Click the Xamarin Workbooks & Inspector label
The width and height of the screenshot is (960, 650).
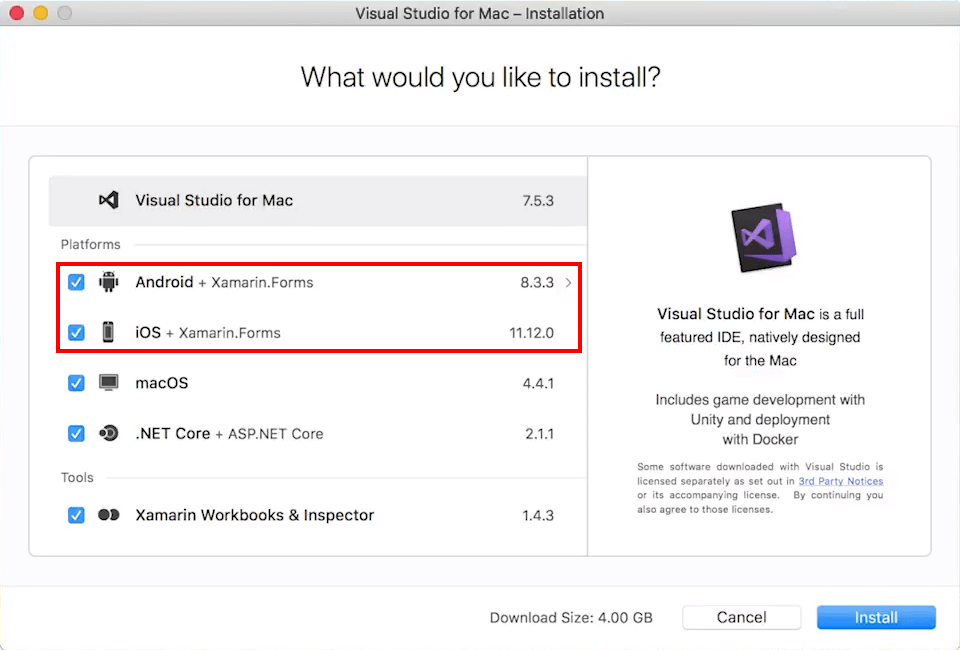click(255, 515)
